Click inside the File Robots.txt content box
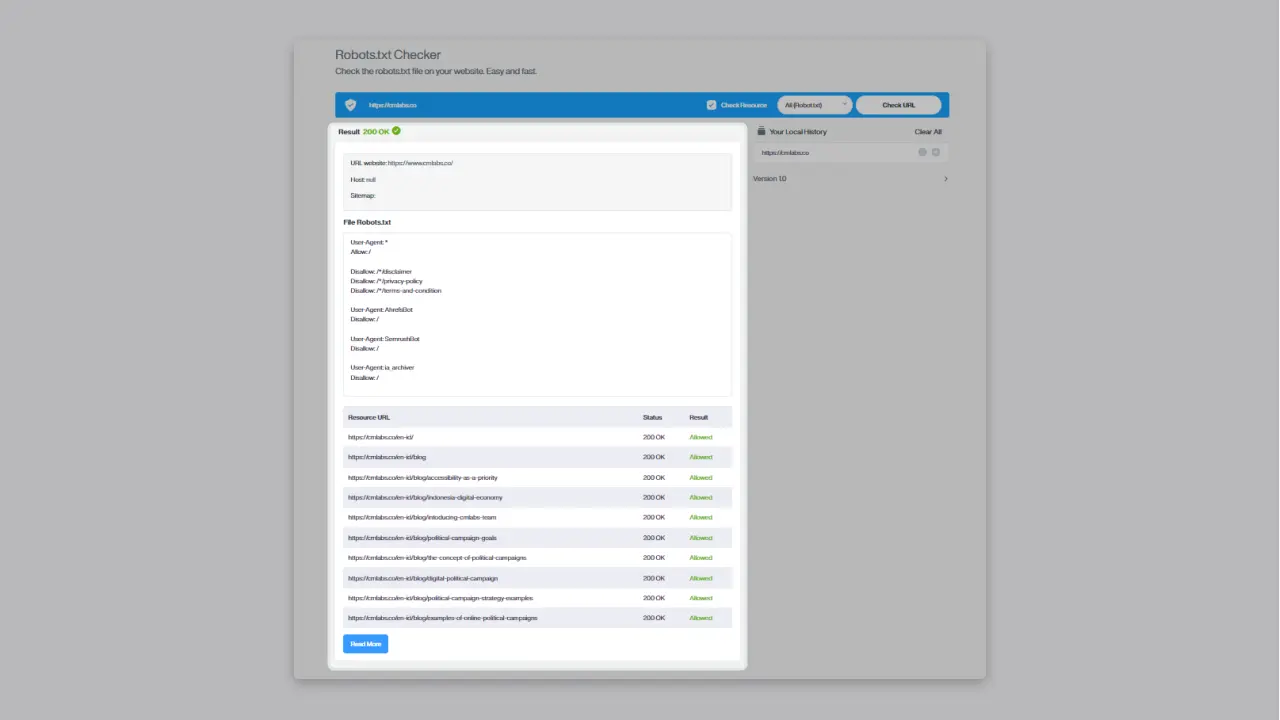The image size is (1280, 720). coord(537,314)
